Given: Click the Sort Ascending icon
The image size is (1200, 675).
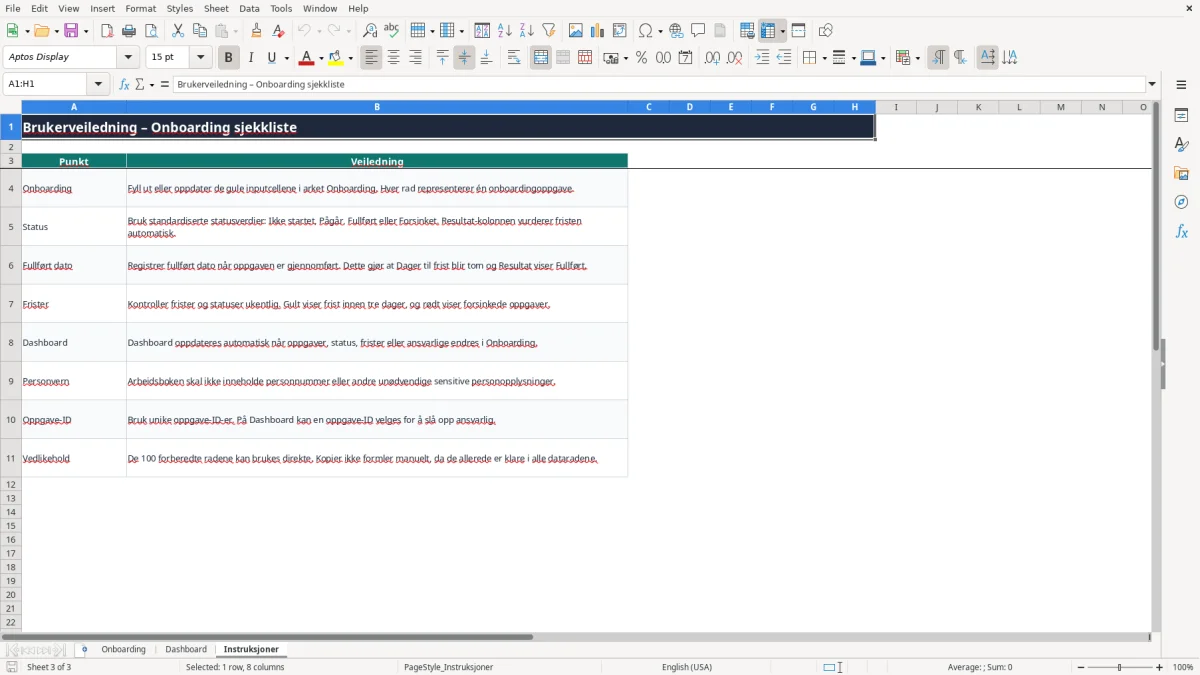Looking at the screenshot, I should pos(505,31).
